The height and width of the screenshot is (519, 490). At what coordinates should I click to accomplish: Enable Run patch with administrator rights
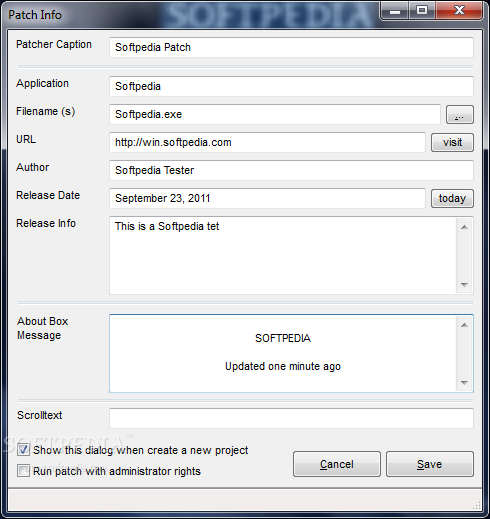coord(23,471)
